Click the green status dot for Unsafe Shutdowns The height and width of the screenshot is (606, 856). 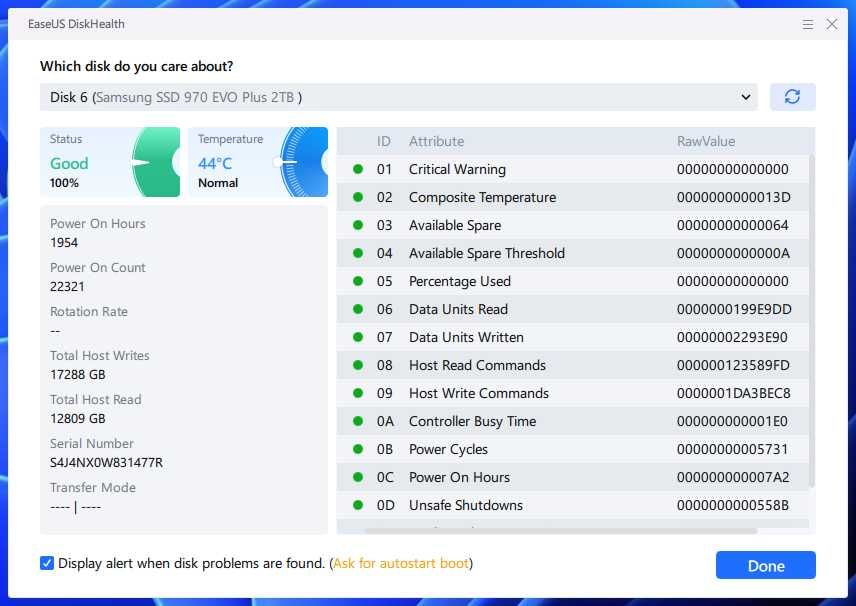358,506
